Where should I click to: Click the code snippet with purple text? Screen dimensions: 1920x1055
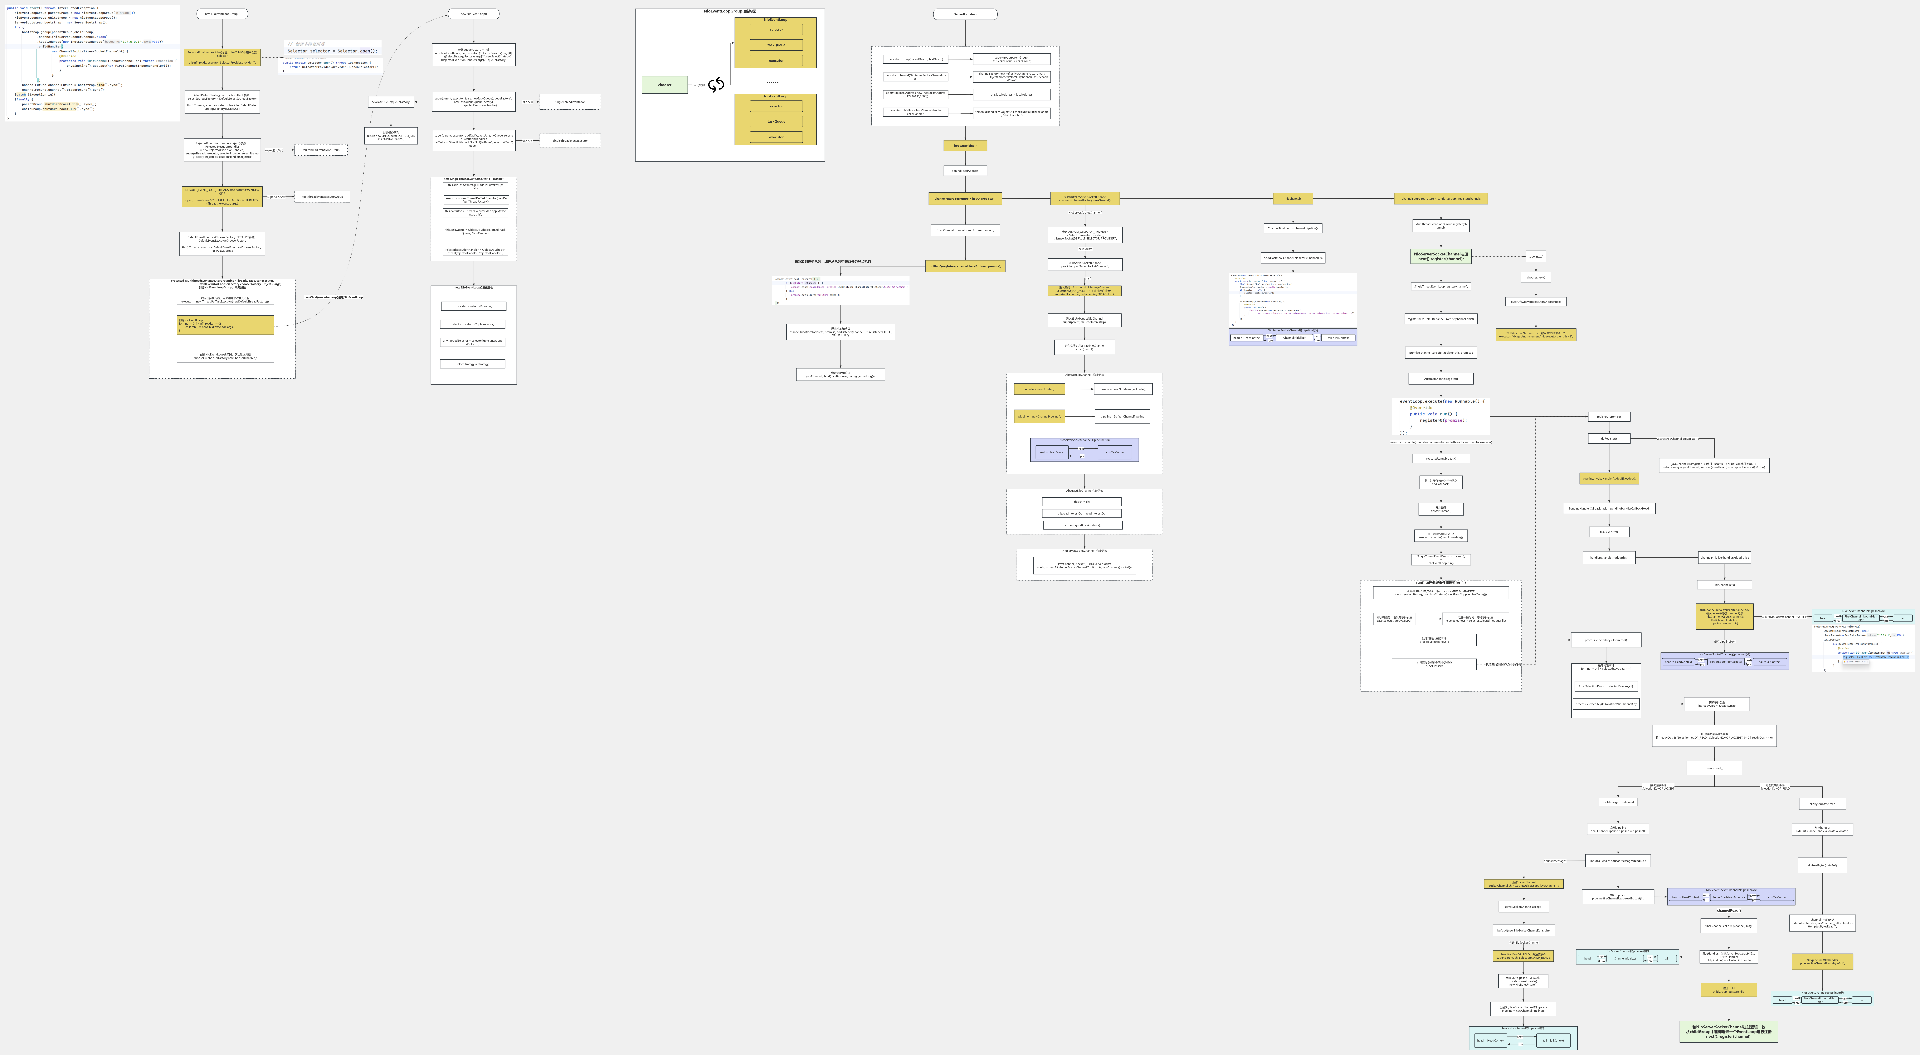tap(840, 290)
